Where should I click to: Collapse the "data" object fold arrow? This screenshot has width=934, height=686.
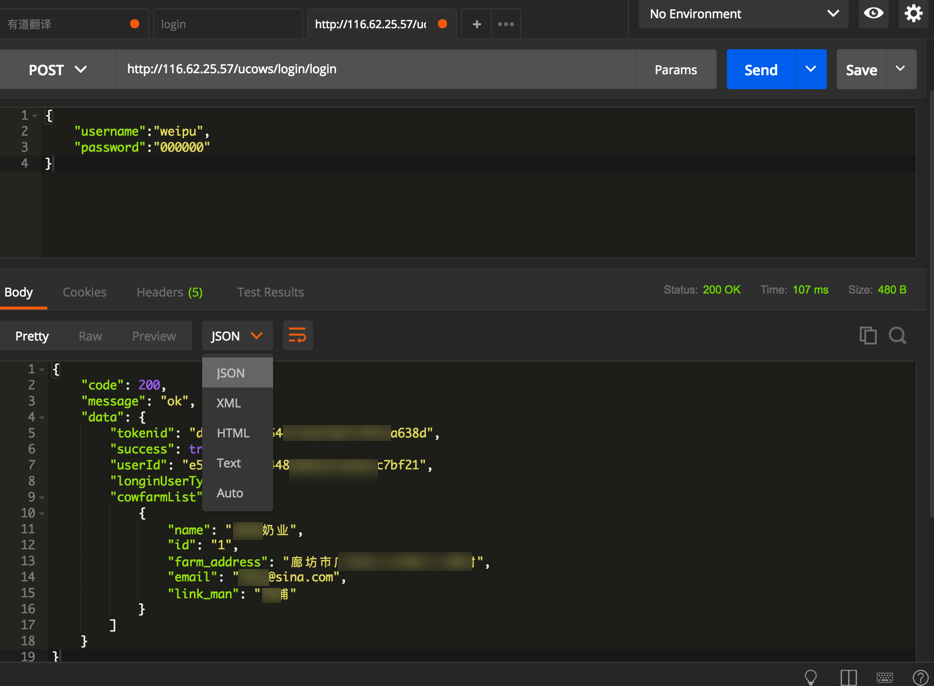(42, 417)
